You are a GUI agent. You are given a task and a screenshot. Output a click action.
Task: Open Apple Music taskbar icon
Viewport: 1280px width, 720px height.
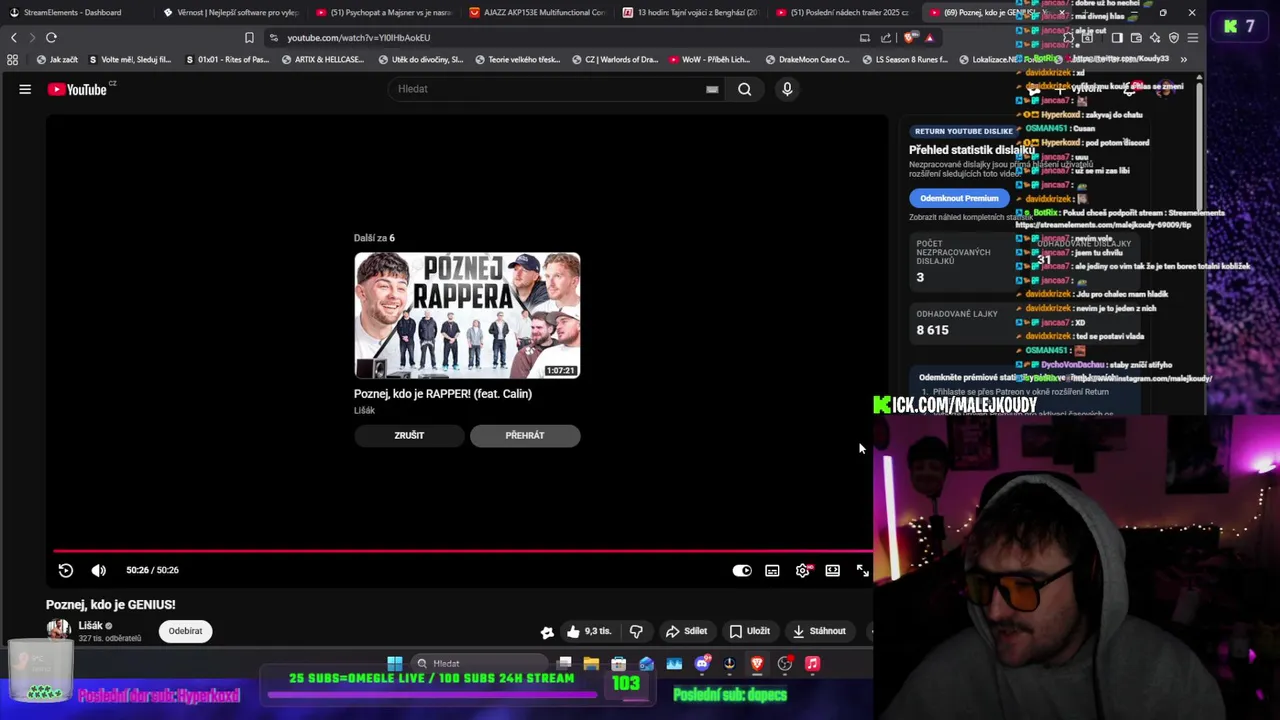coord(812,663)
